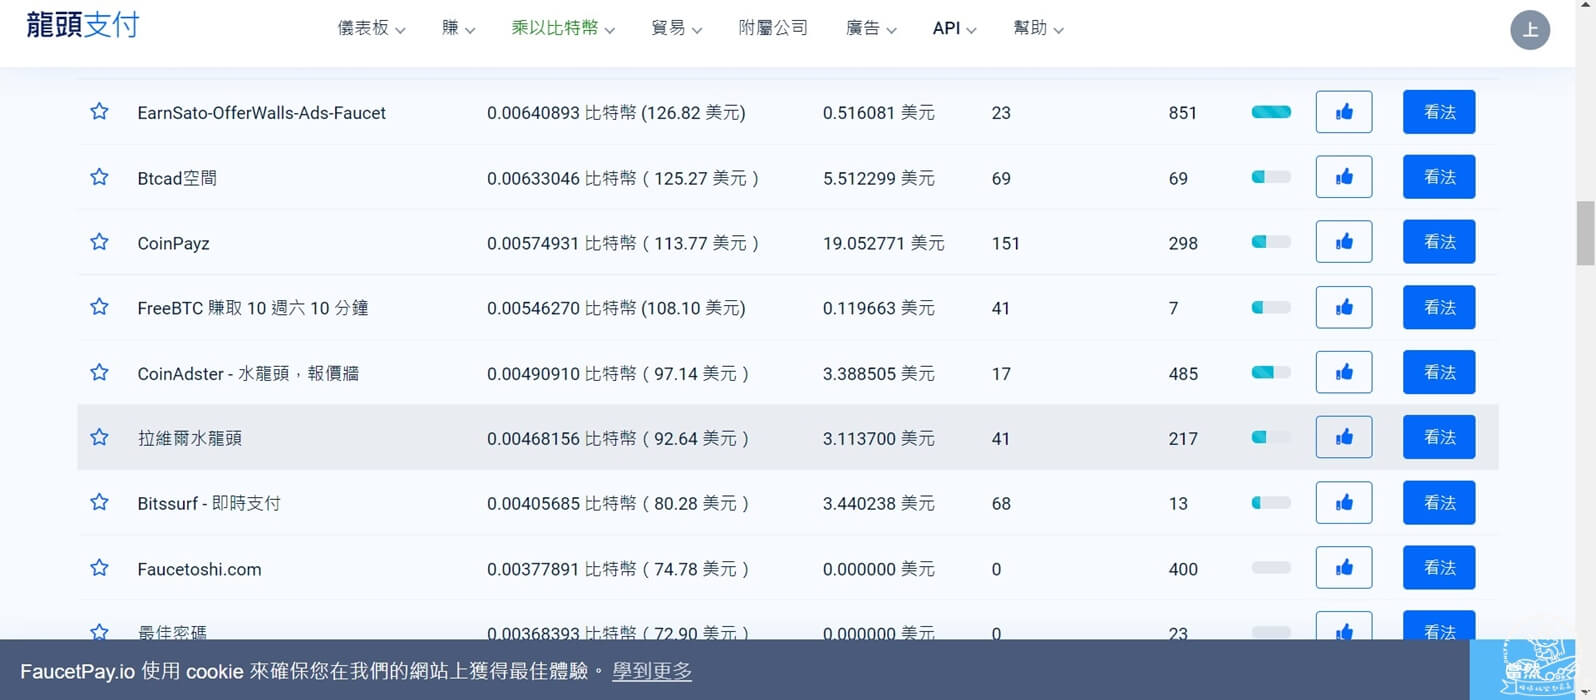This screenshot has height=700, width=1596.
Task: Click value 0.00574931 比特幣 (113.77 美元)
Action: pos(623,243)
